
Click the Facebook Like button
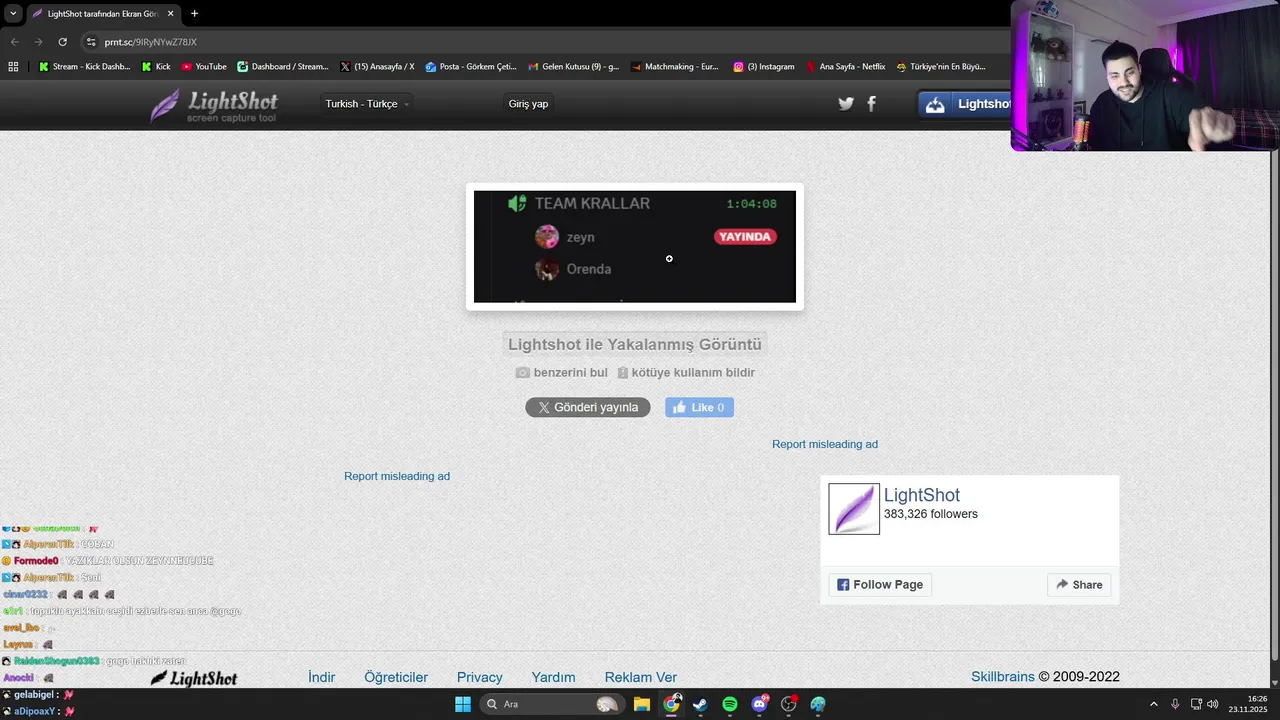pyautogui.click(x=699, y=407)
